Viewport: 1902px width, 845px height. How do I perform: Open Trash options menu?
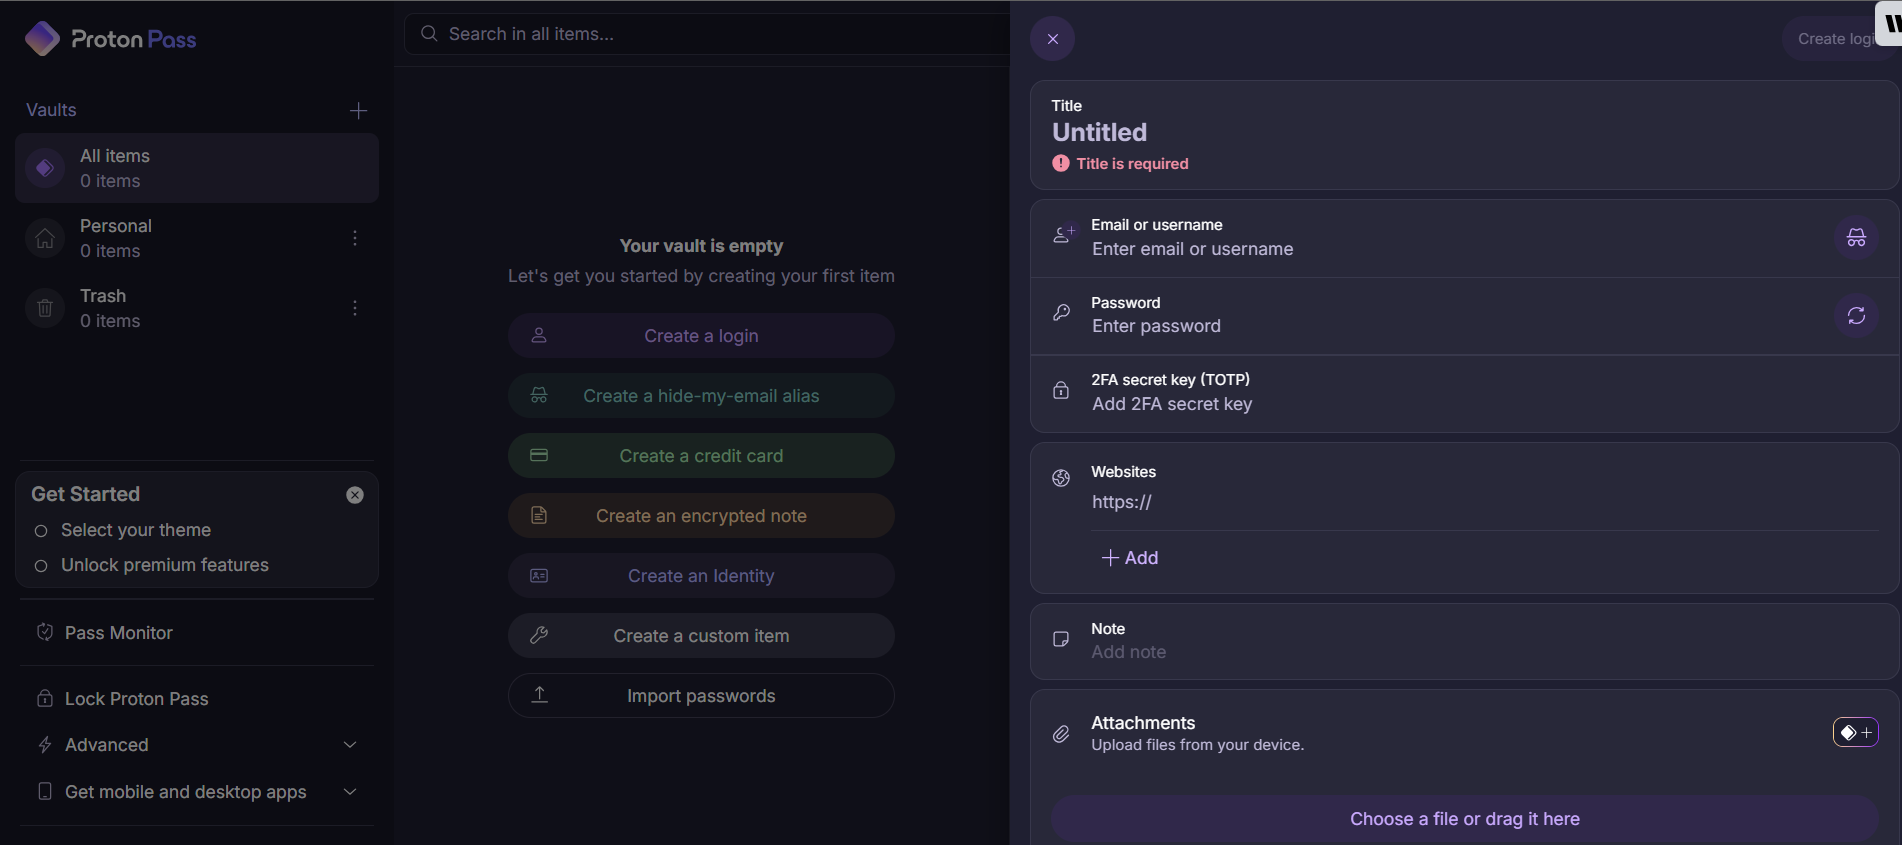click(x=355, y=308)
